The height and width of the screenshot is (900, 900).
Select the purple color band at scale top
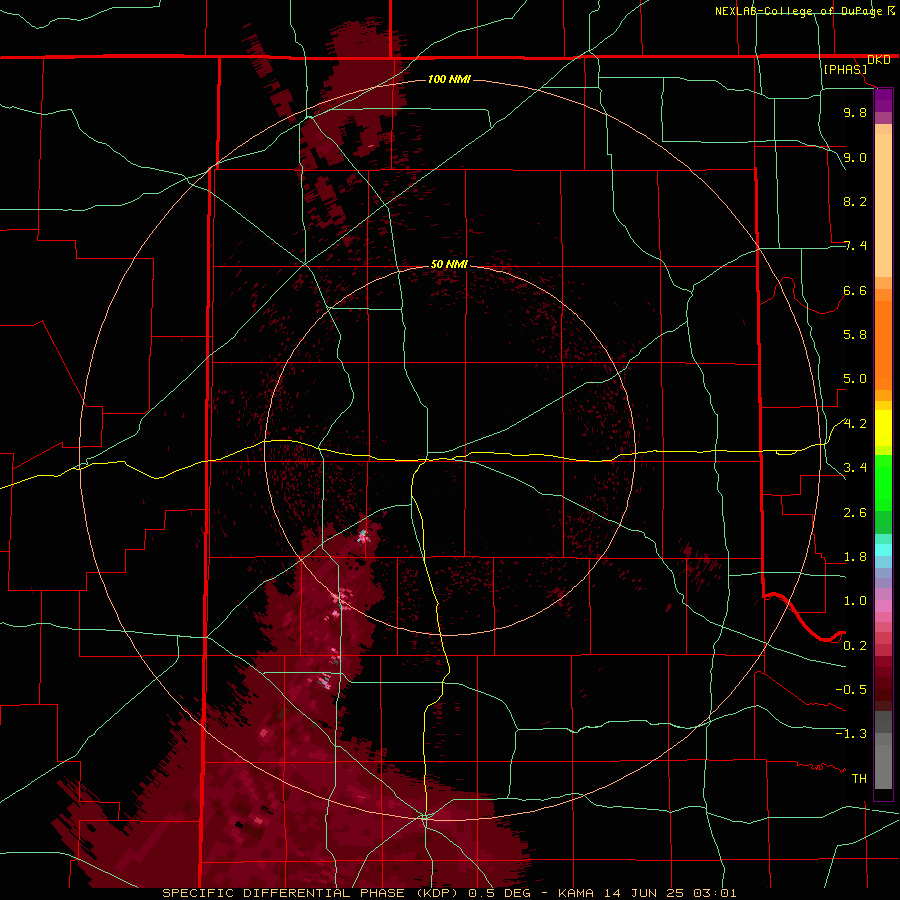tap(883, 100)
